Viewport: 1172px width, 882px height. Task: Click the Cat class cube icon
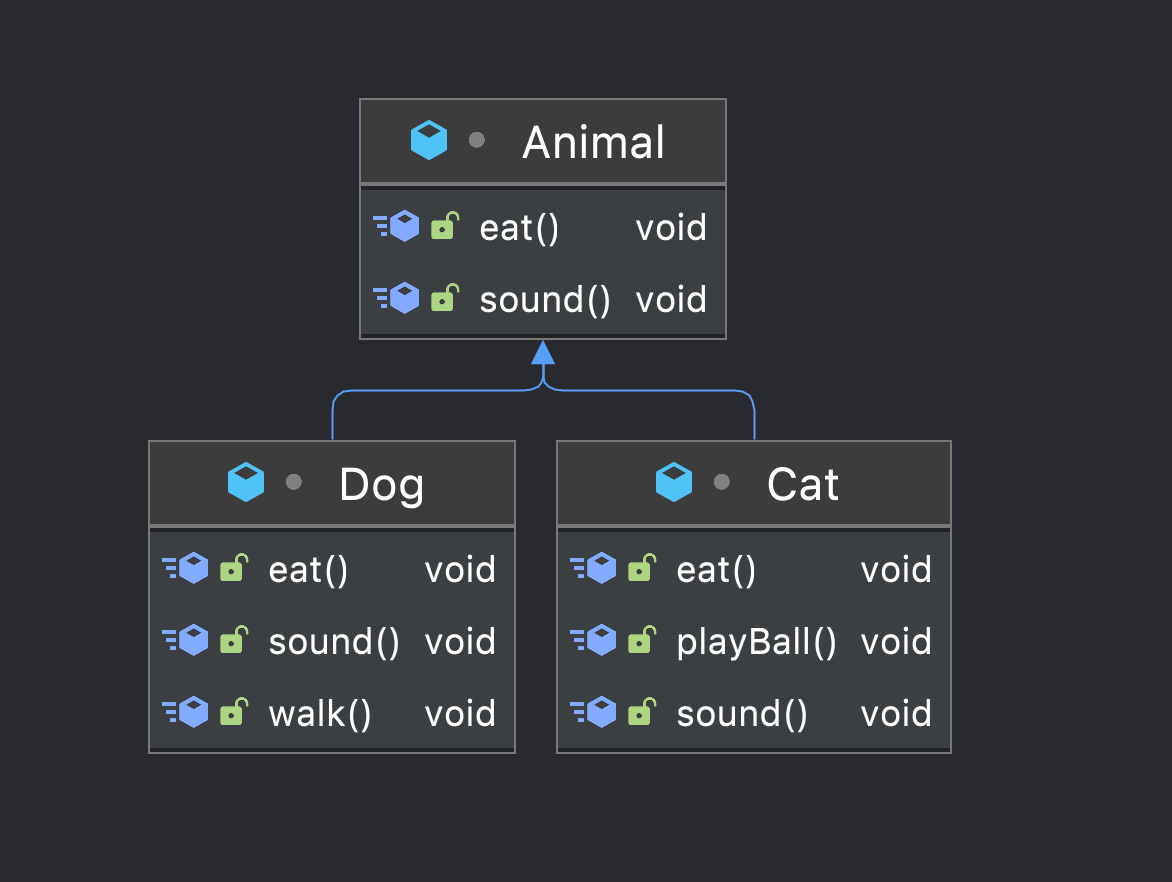[674, 483]
